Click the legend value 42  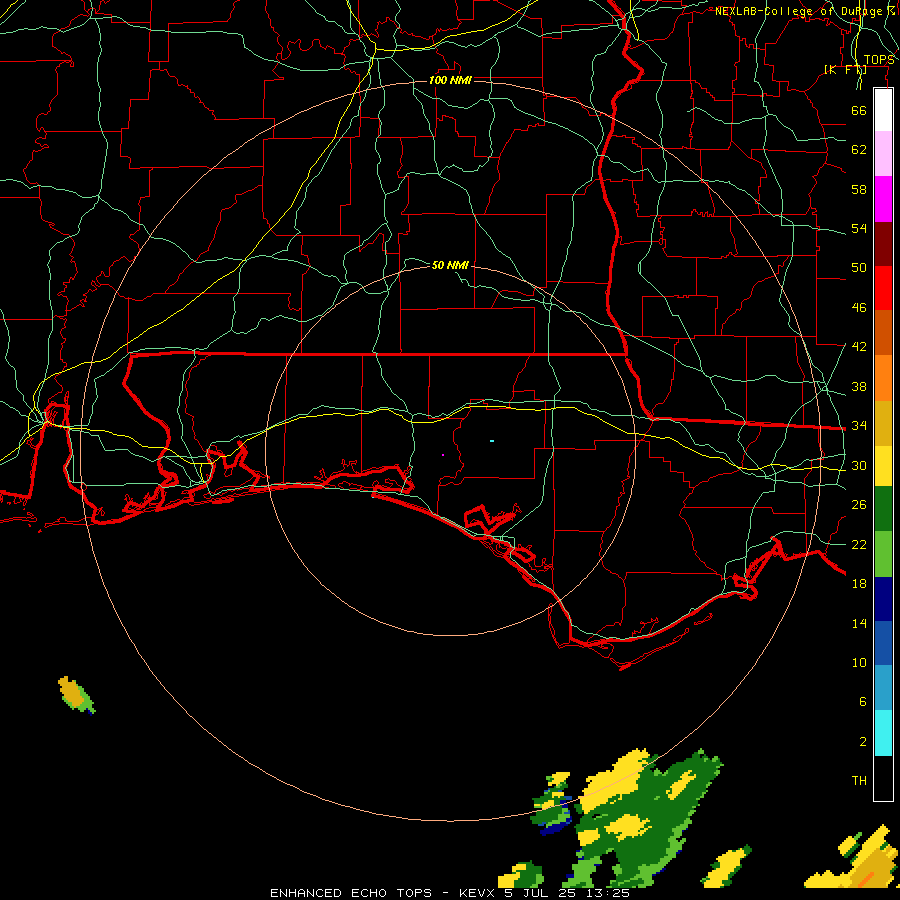pyautogui.click(x=859, y=347)
